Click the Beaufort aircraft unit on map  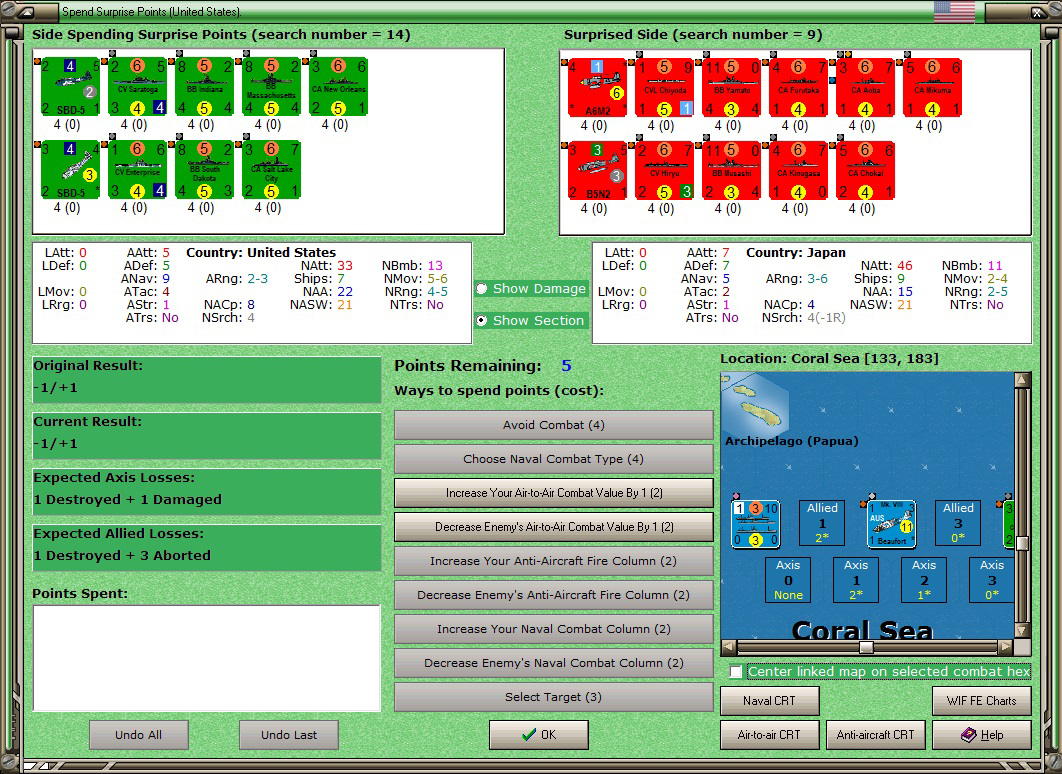(x=891, y=523)
